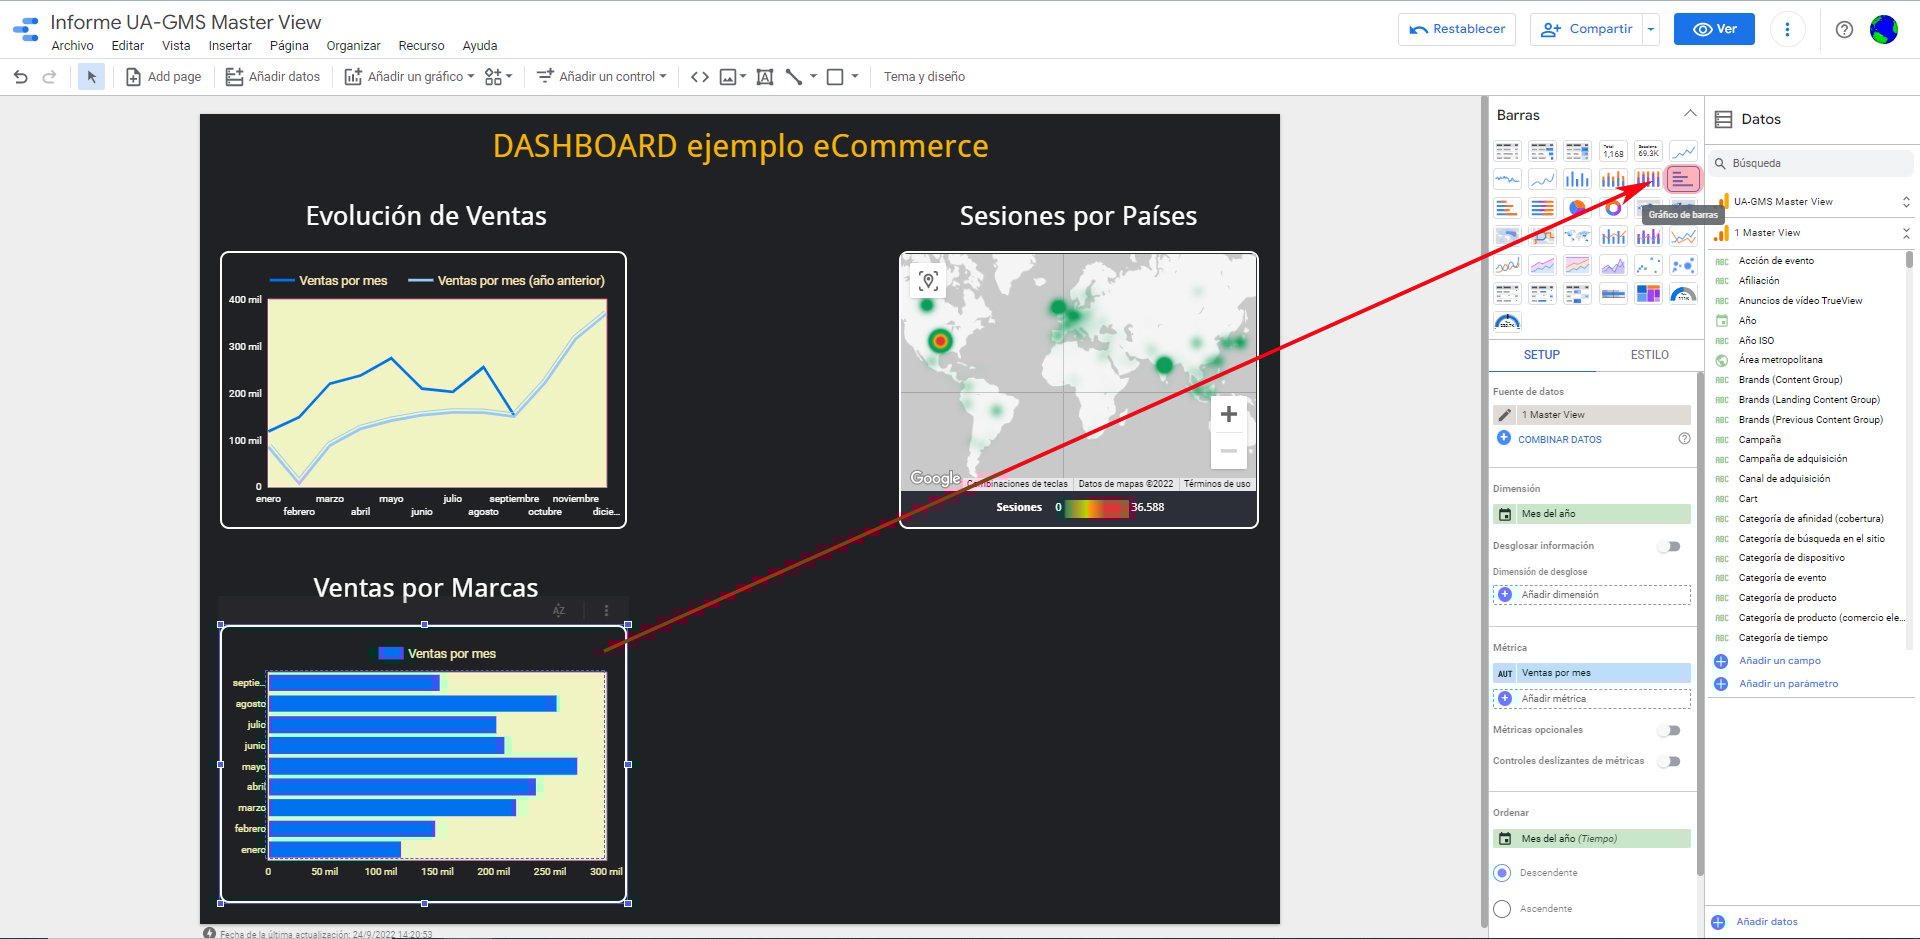Open the three-dot more options menu by Ver
Viewport: 1920px width, 939px height.
[1787, 30]
